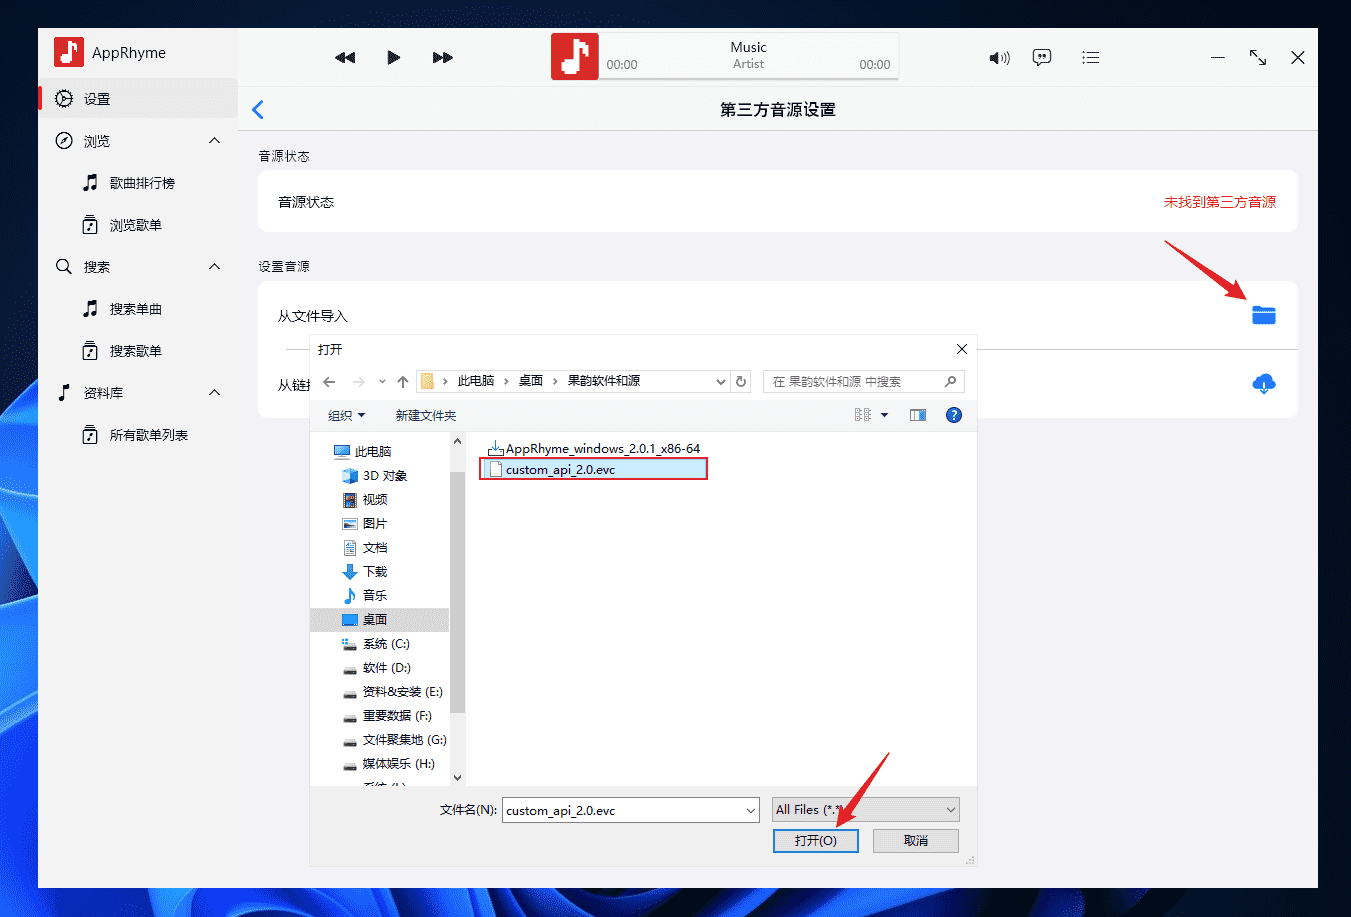Viewport: 1351px width, 917px height.
Task: Select 图片 in the navigation tree
Action: [x=365, y=524]
